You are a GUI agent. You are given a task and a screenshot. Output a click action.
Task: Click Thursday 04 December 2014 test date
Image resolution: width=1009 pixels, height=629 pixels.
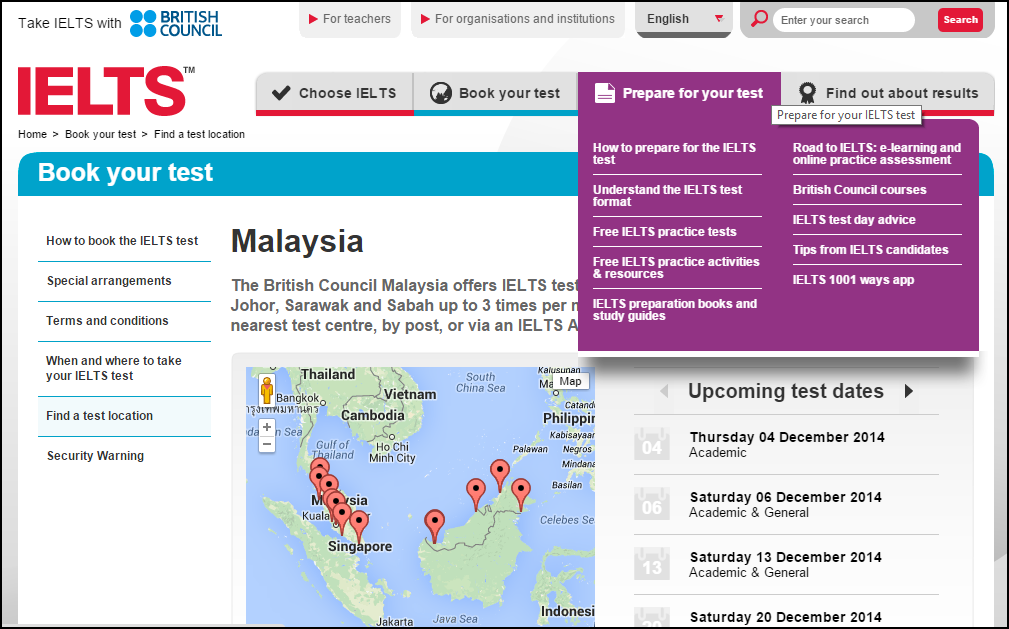click(787, 437)
